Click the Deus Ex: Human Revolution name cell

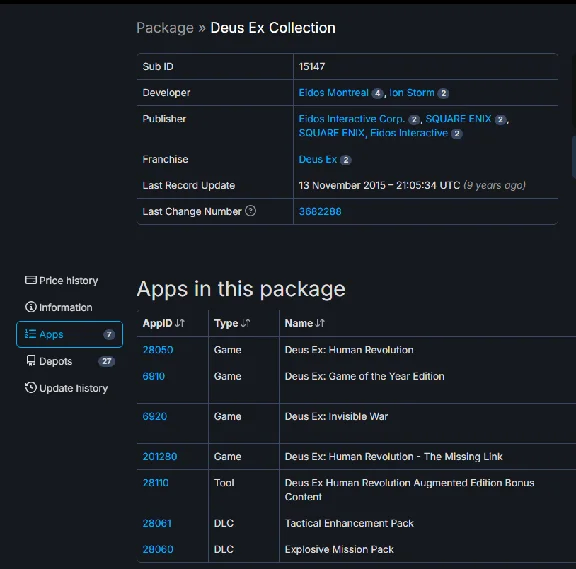pos(349,350)
